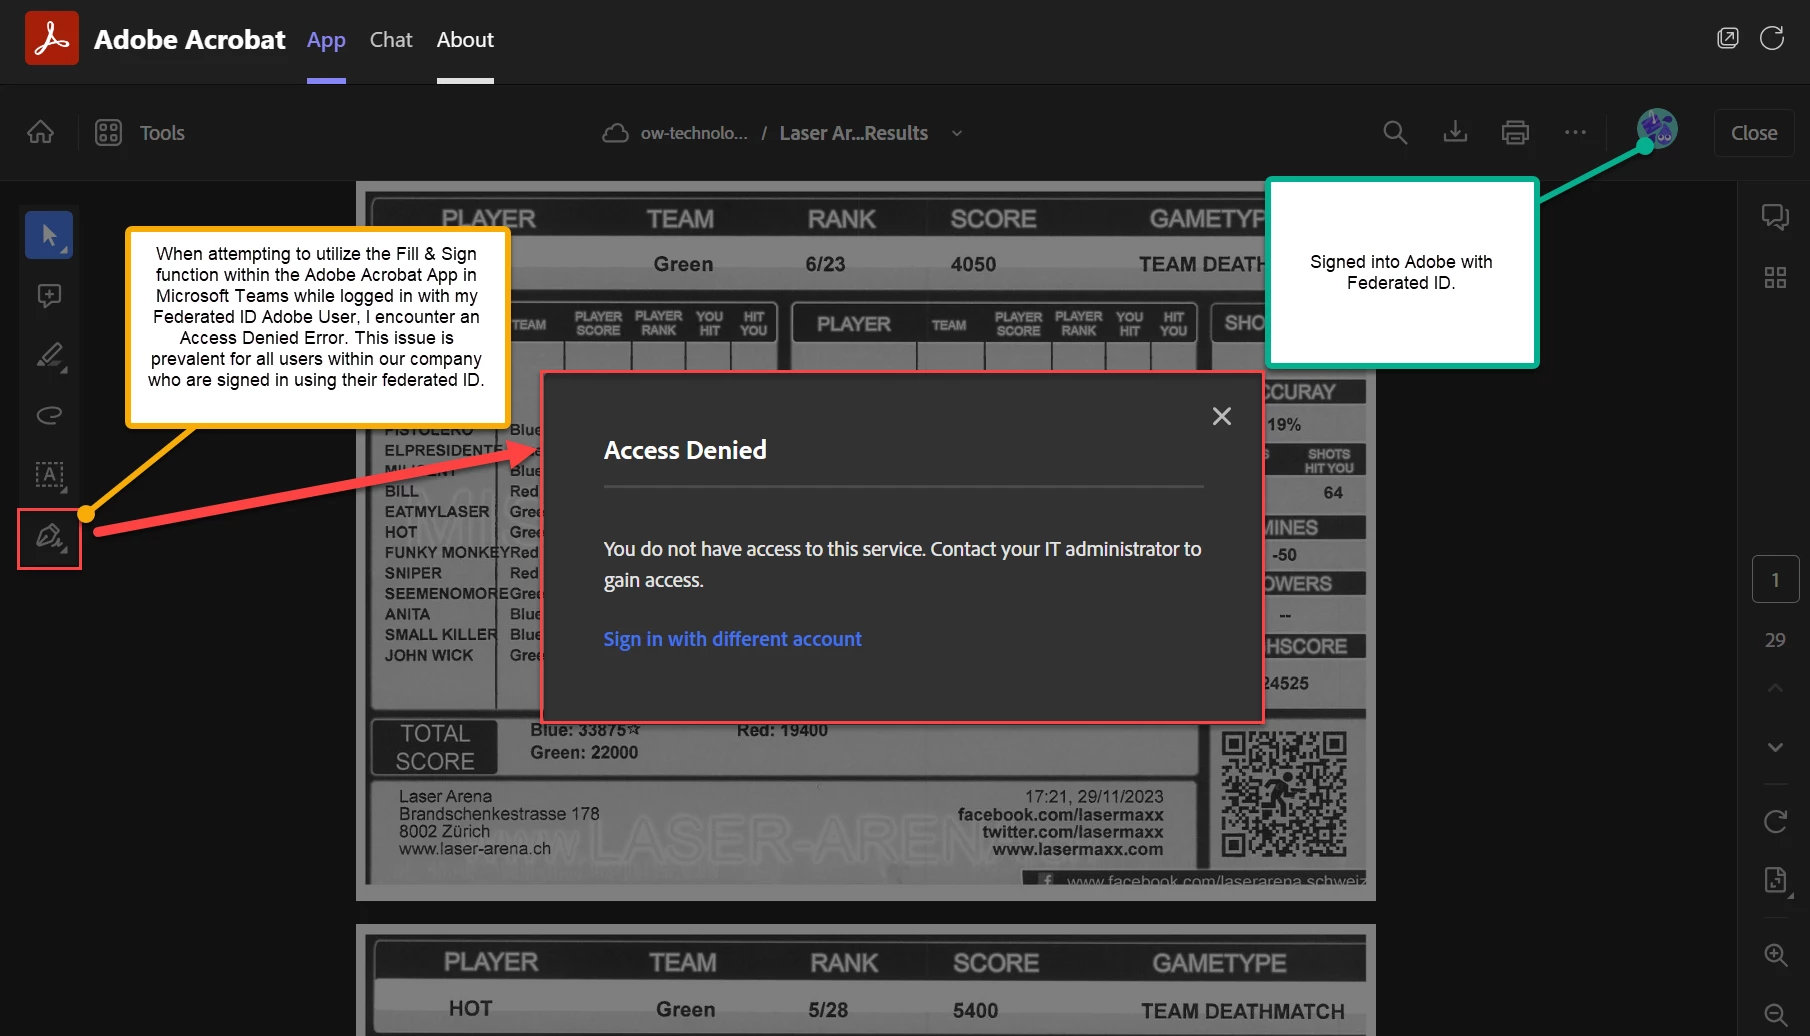The height and width of the screenshot is (1036, 1810).
Task: Select the add comment tool
Action: click(49, 295)
